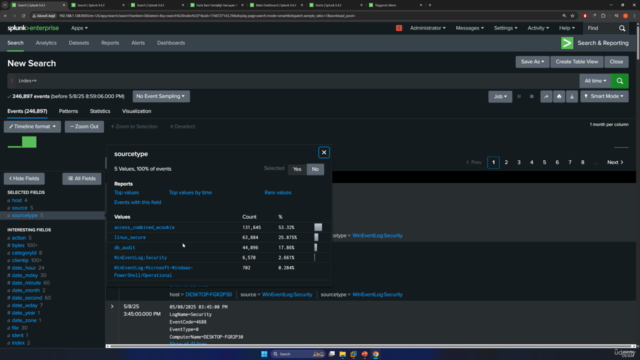Go to the Alerts tab
Image resolution: width=640 pixels, height=360 pixels.
pos(138,43)
